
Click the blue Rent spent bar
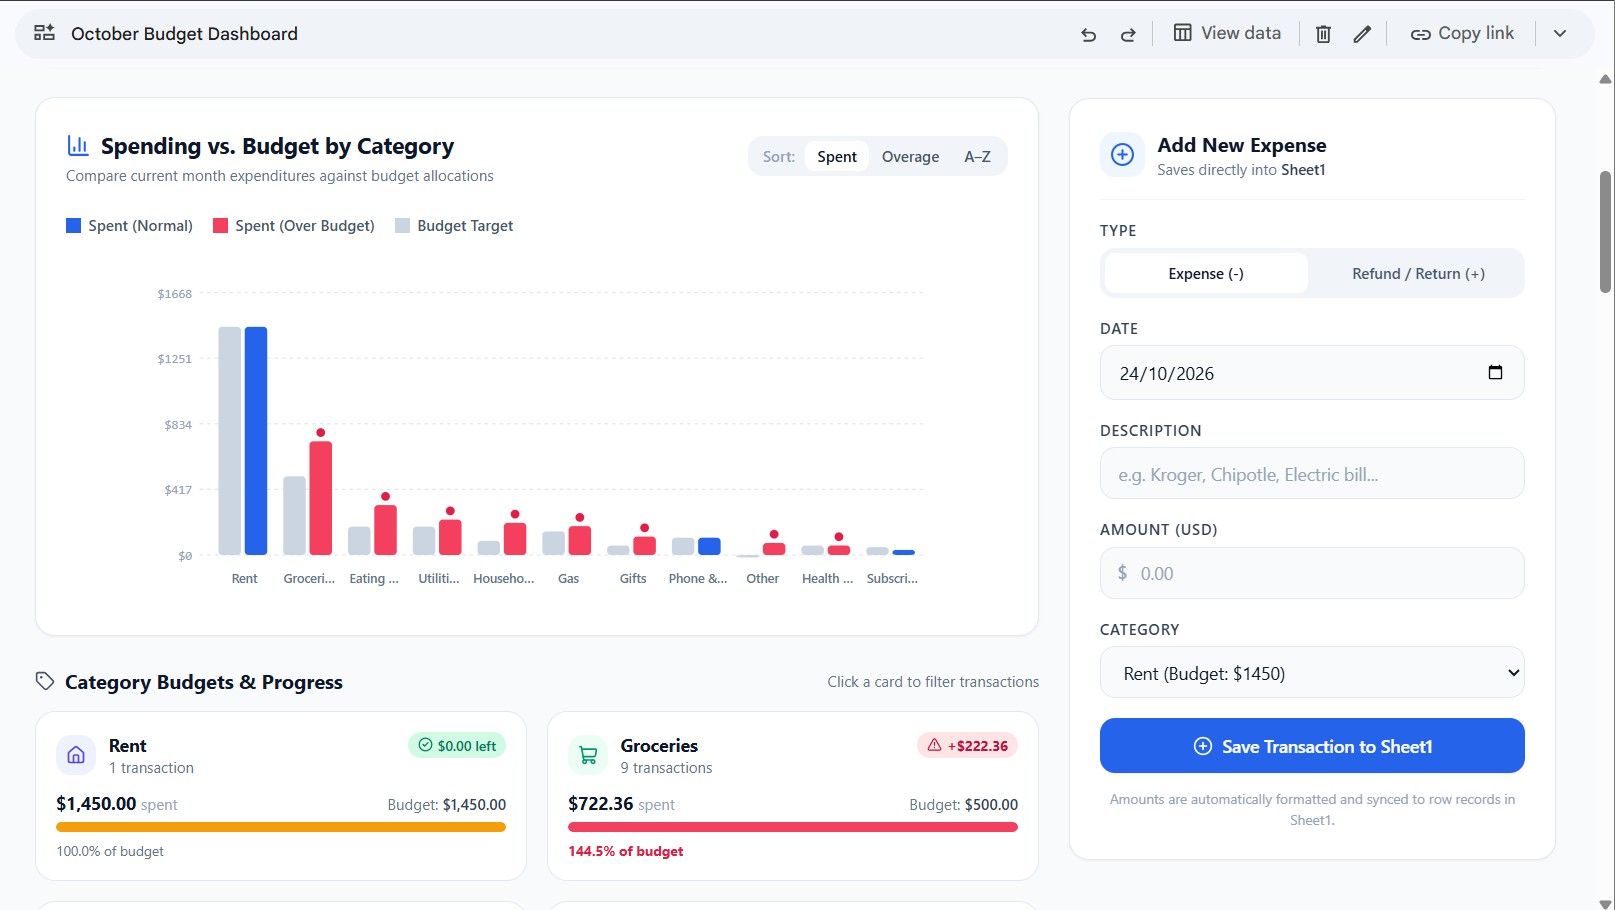pos(256,440)
